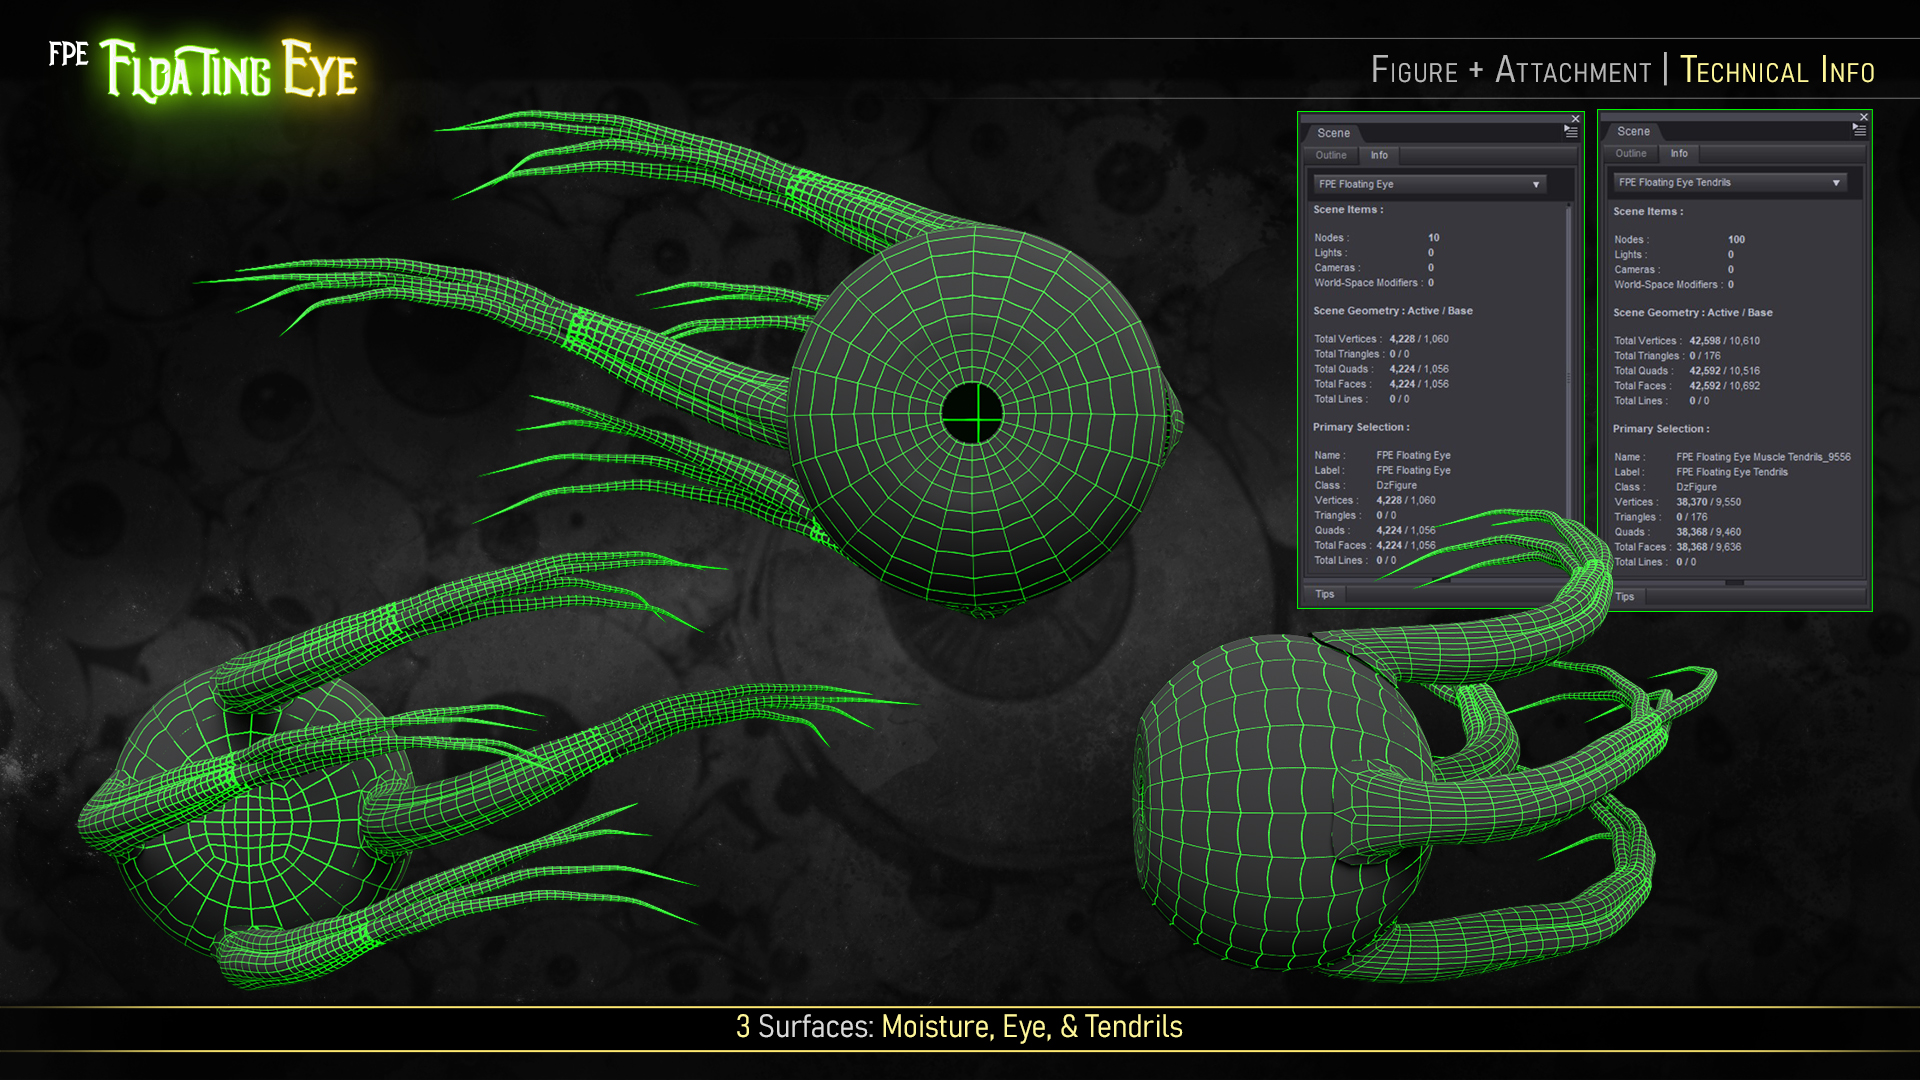
Task: Click the Nodes count in the right Scene Items list
Action: (x=1735, y=239)
